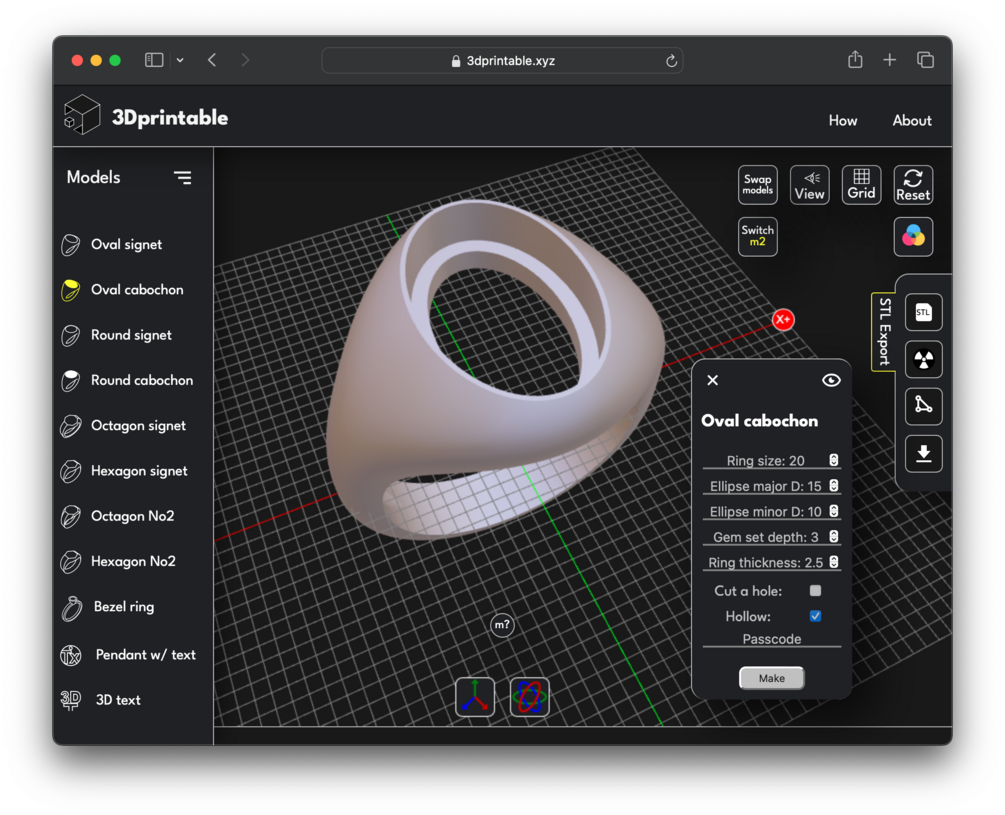Click the Make button

coord(772,678)
